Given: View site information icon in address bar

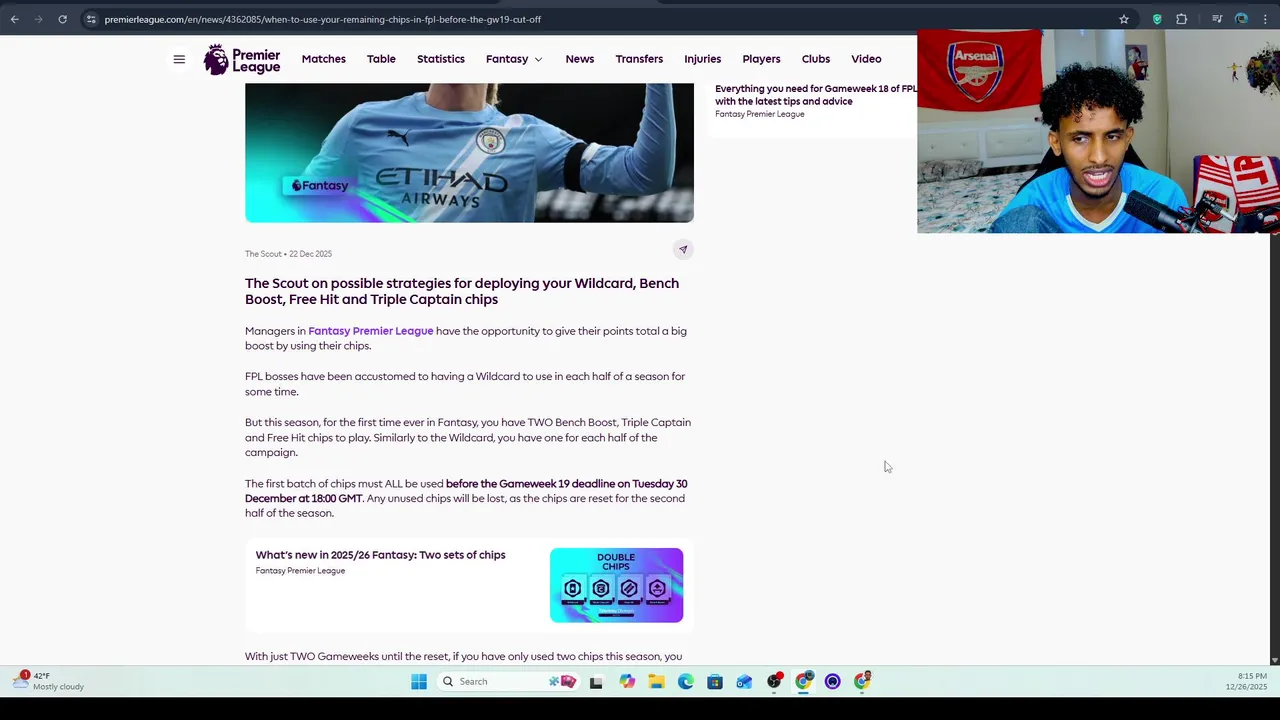Looking at the screenshot, I should click(x=91, y=19).
